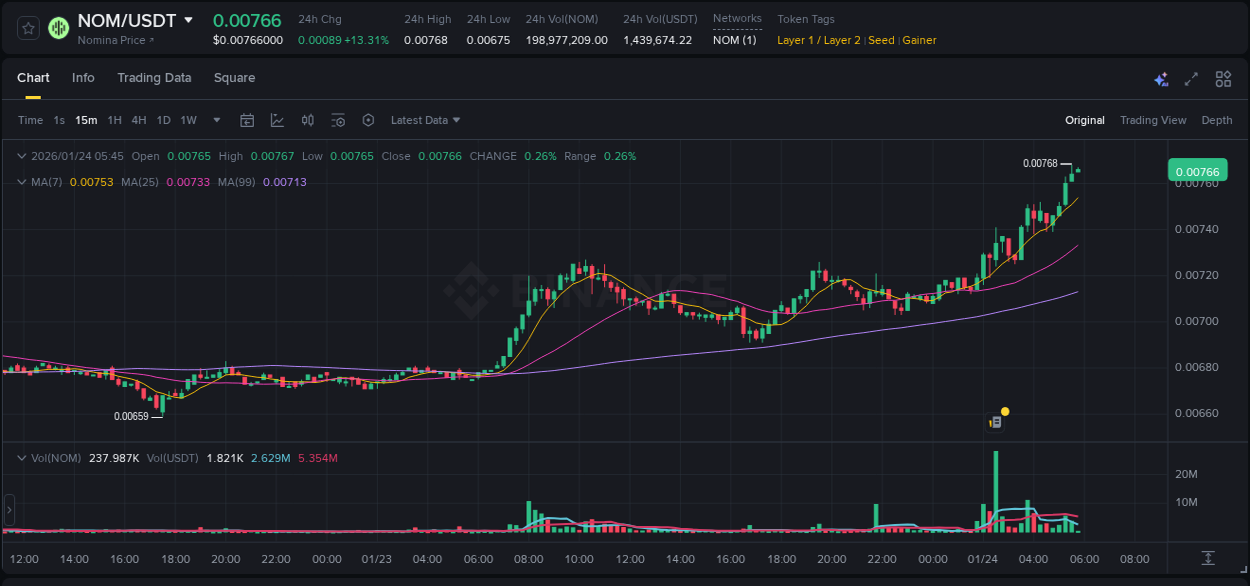Open the Nomina Price link
Viewport: 1250px width, 586px height.
click(115, 39)
